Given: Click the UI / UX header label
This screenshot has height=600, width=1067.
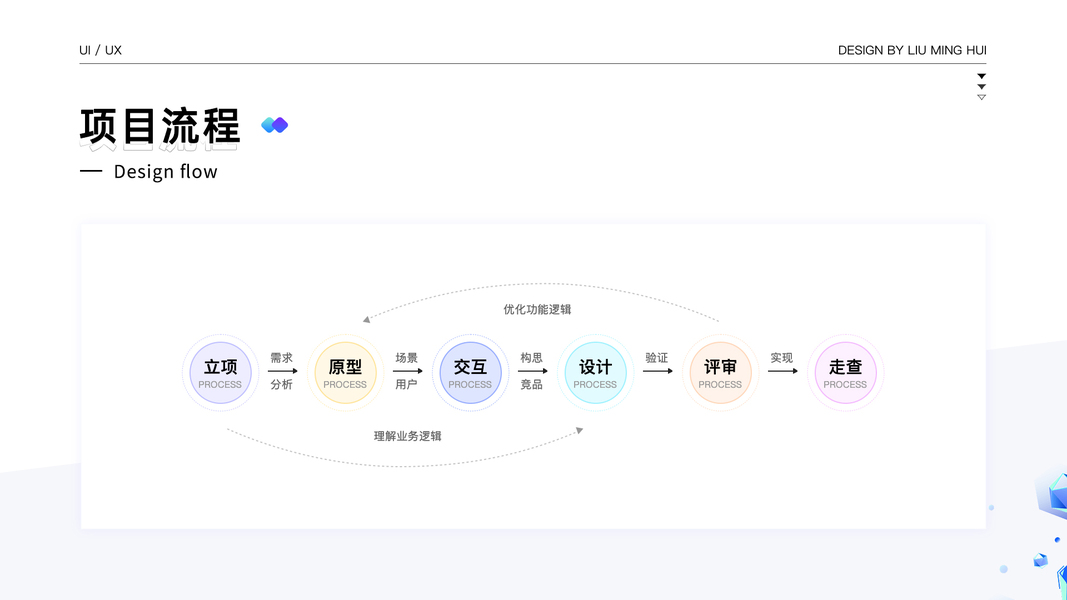Looking at the screenshot, I should (100, 50).
